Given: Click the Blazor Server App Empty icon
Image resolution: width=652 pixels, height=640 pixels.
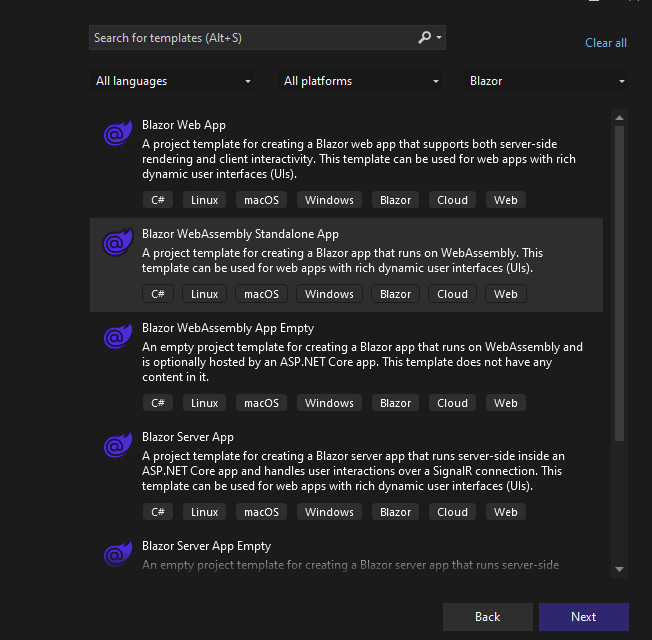Looking at the screenshot, I should point(118,554).
